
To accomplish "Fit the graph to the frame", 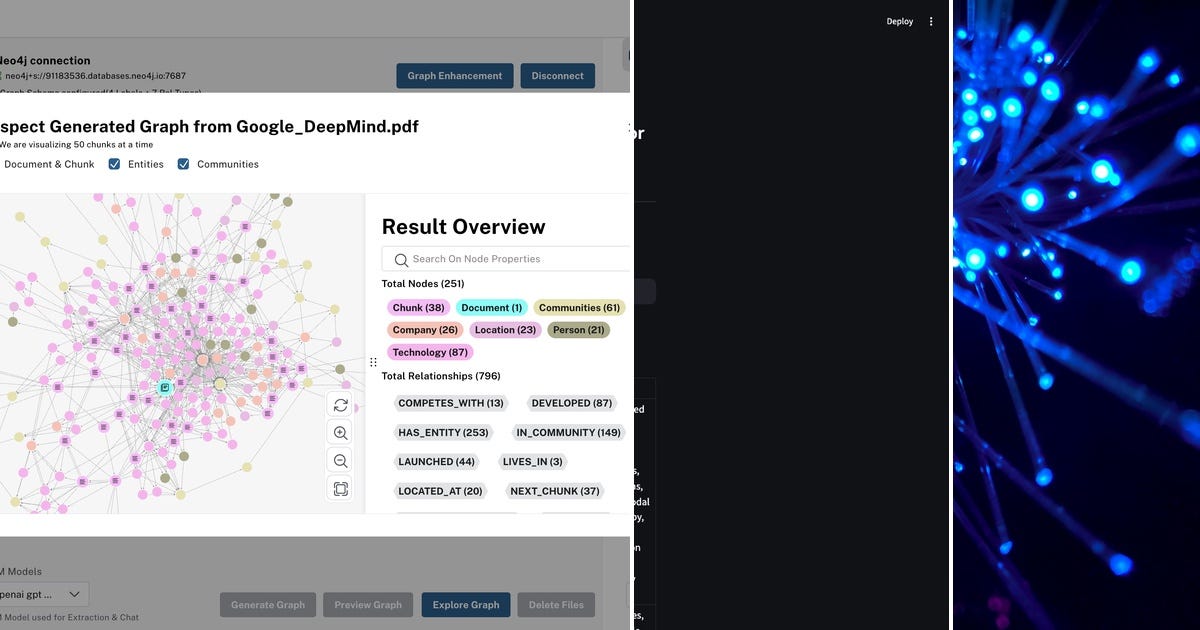I will pyautogui.click(x=340, y=489).
